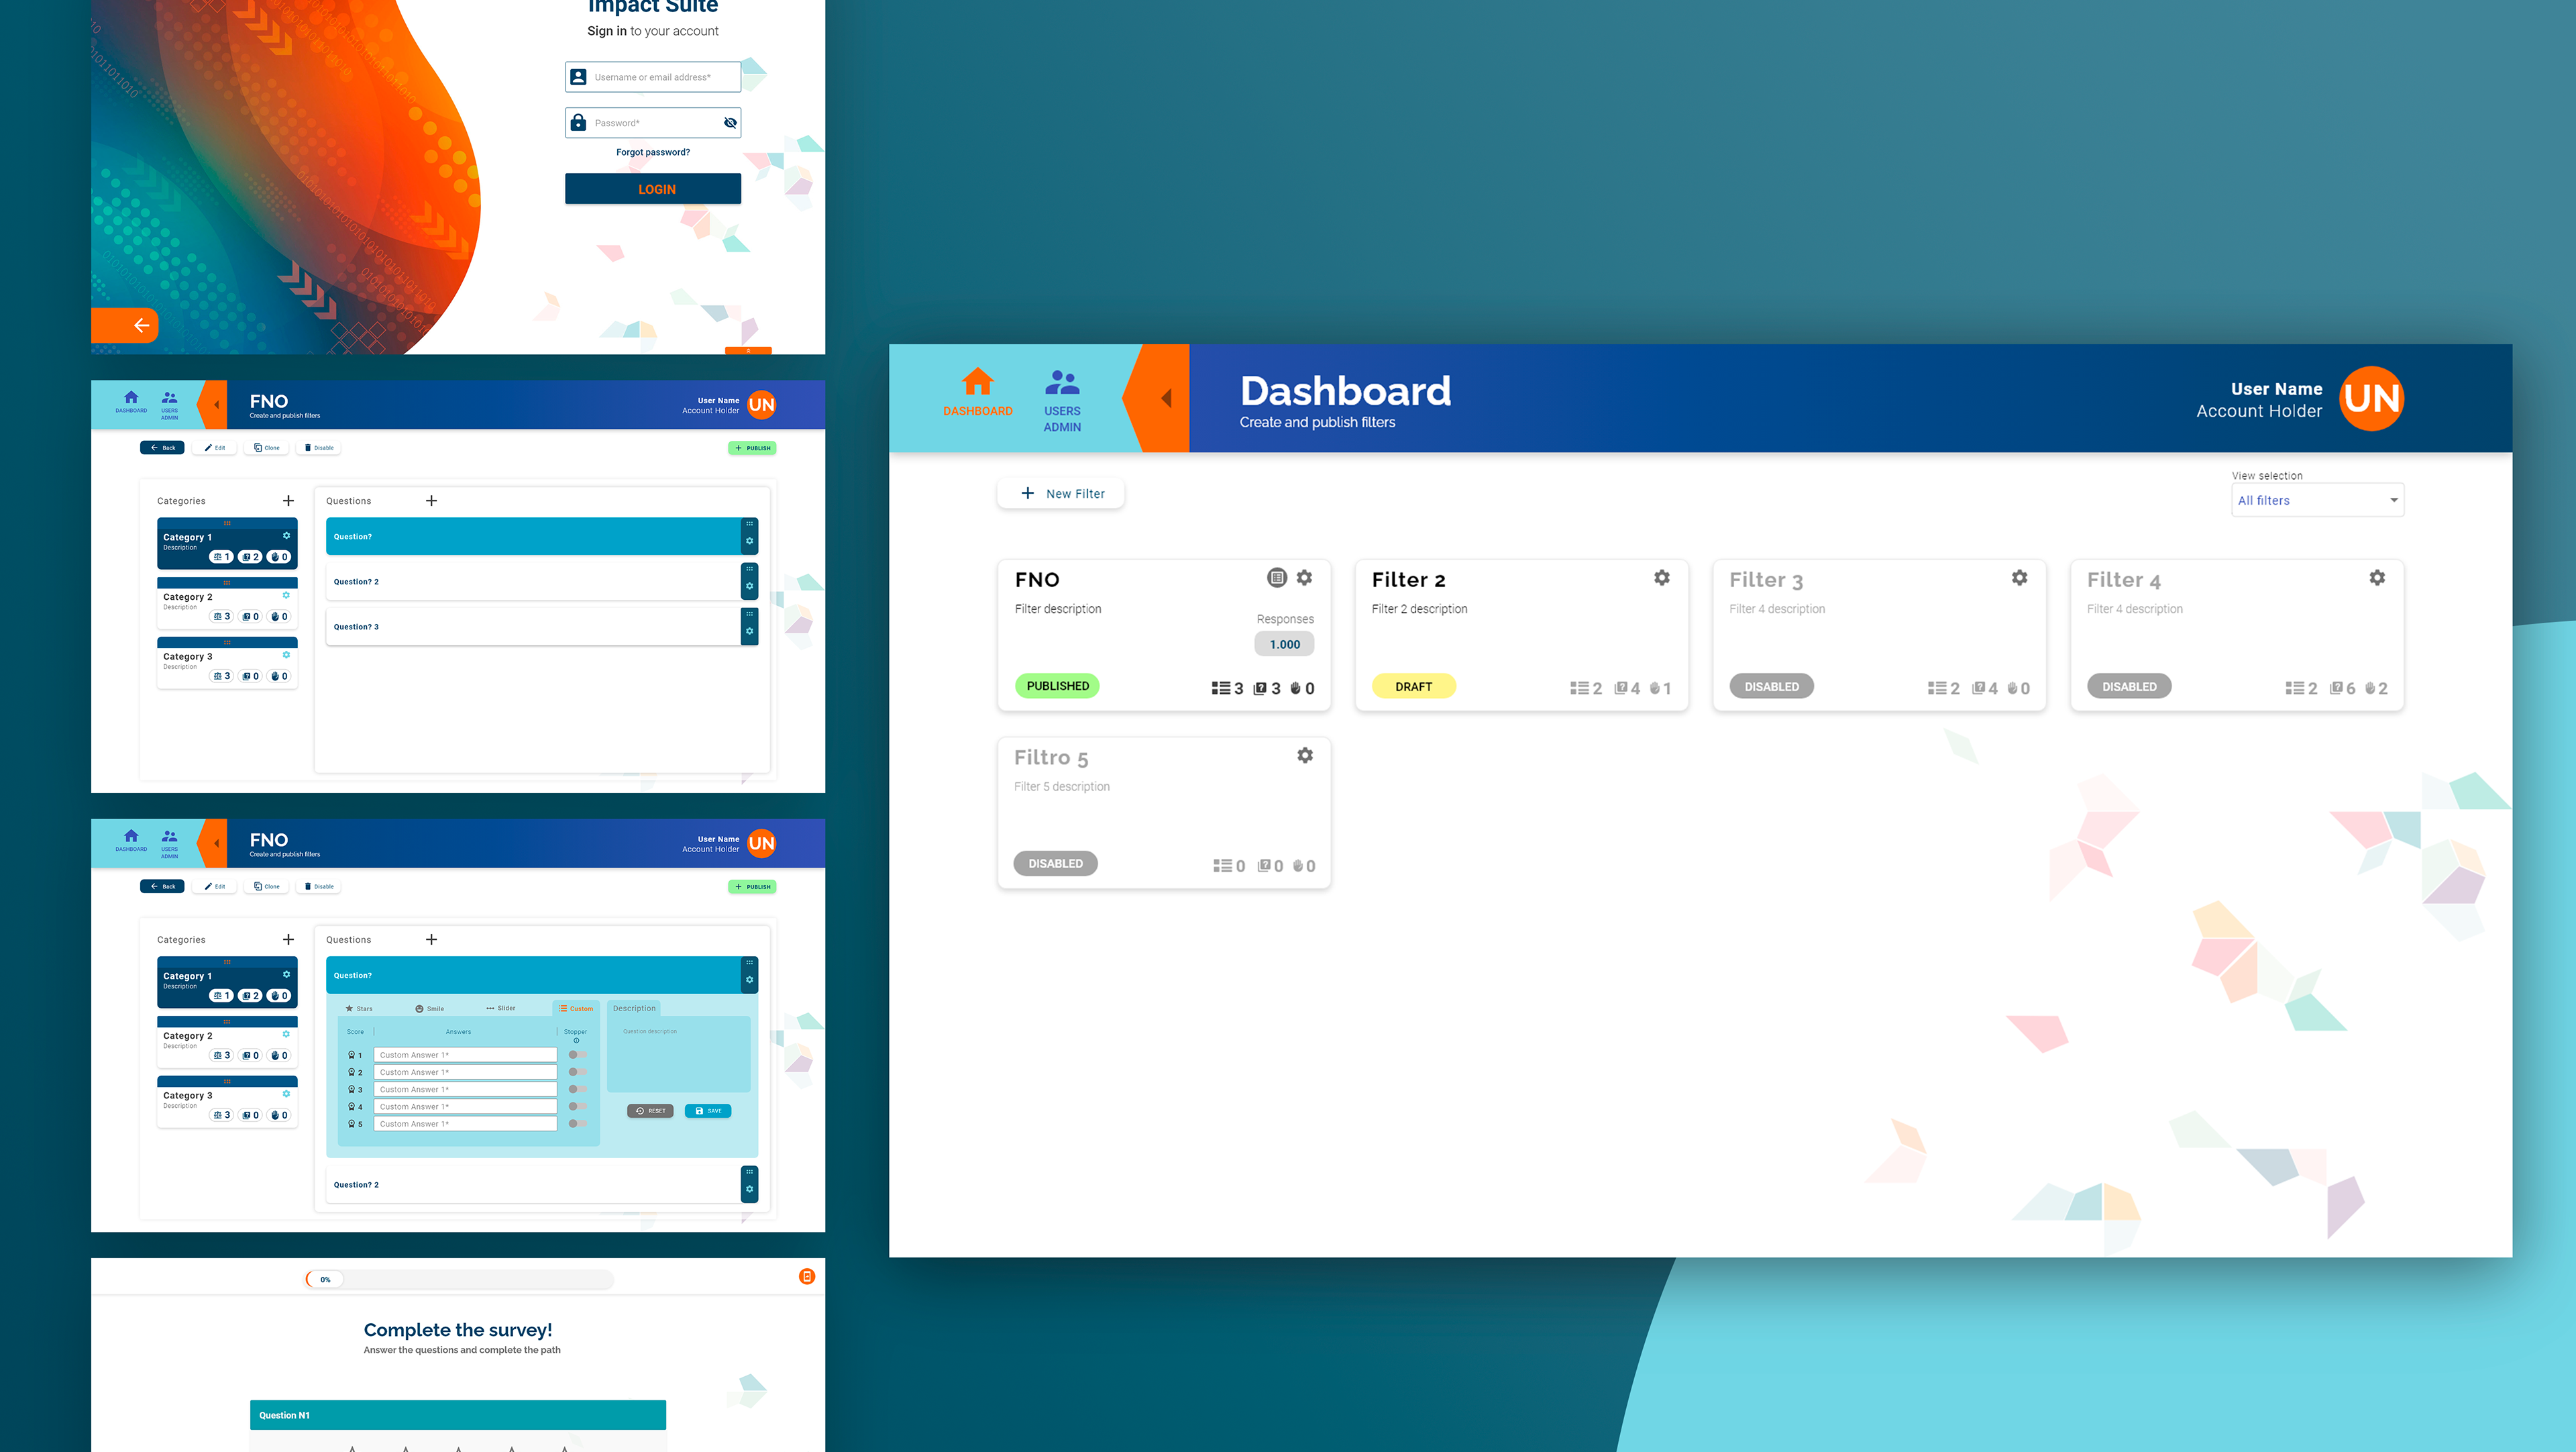Open settings gear on Filter 2 card
2576x1452 pixels.
point(1661,578)
